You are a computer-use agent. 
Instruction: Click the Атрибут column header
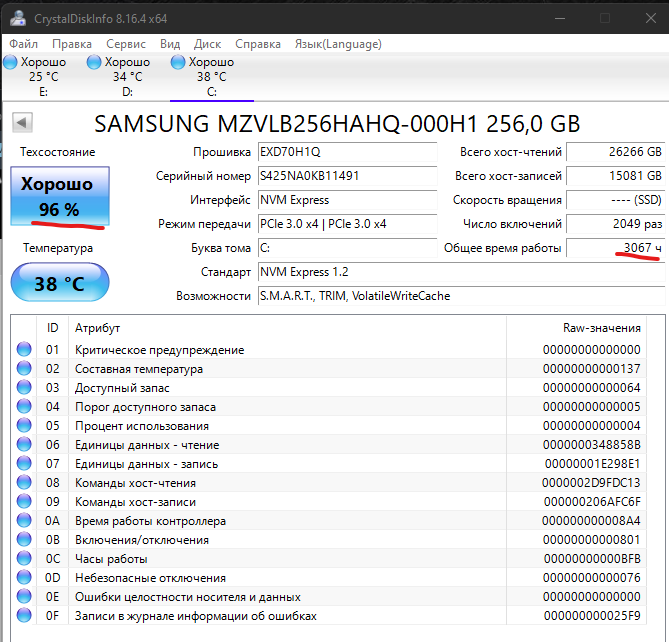[x=287, y=328]
